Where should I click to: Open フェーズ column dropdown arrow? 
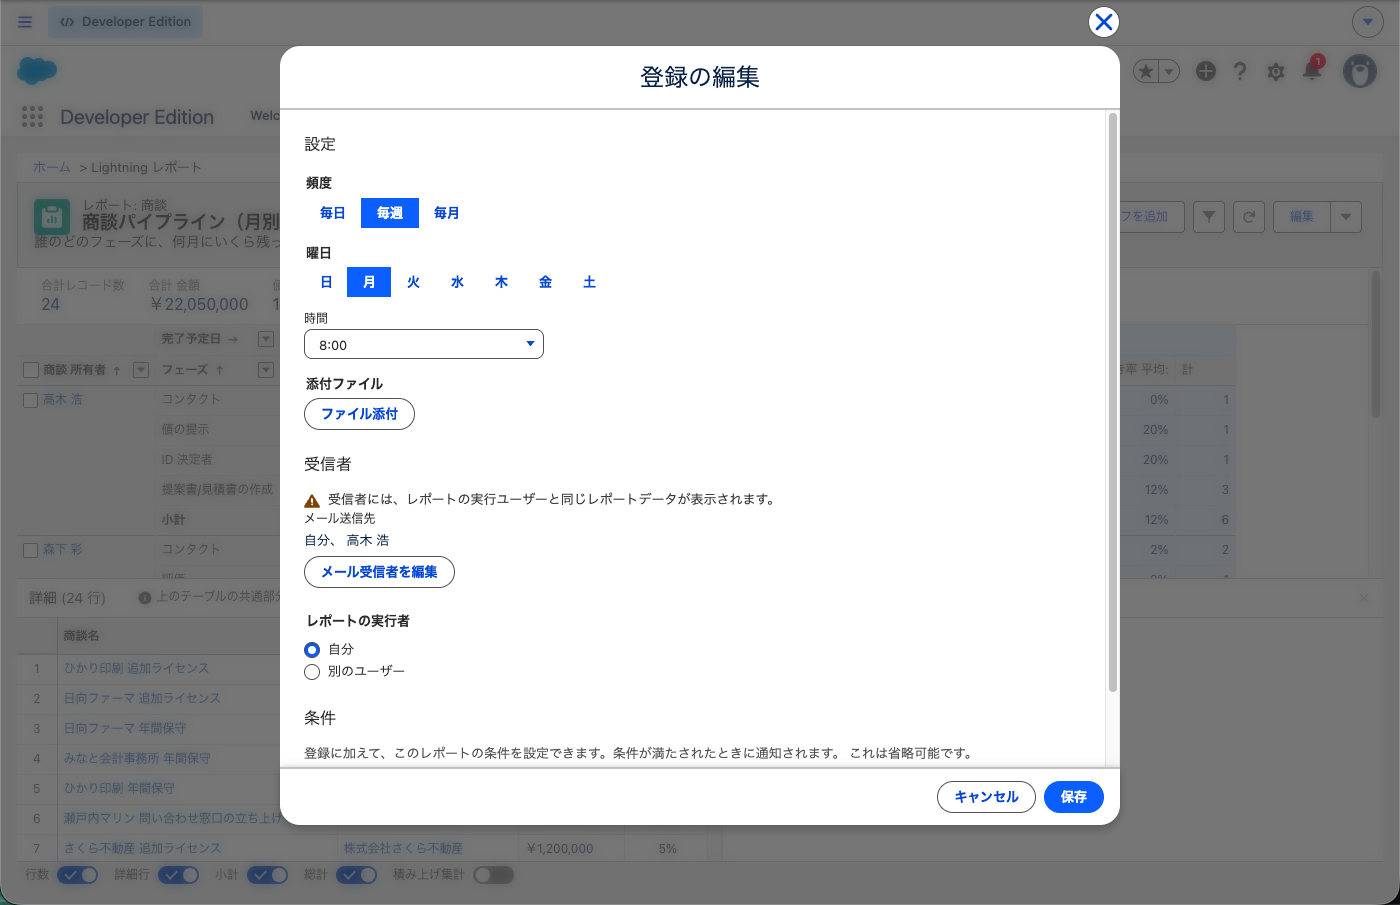pyautogui.click(x=266, y=370)
